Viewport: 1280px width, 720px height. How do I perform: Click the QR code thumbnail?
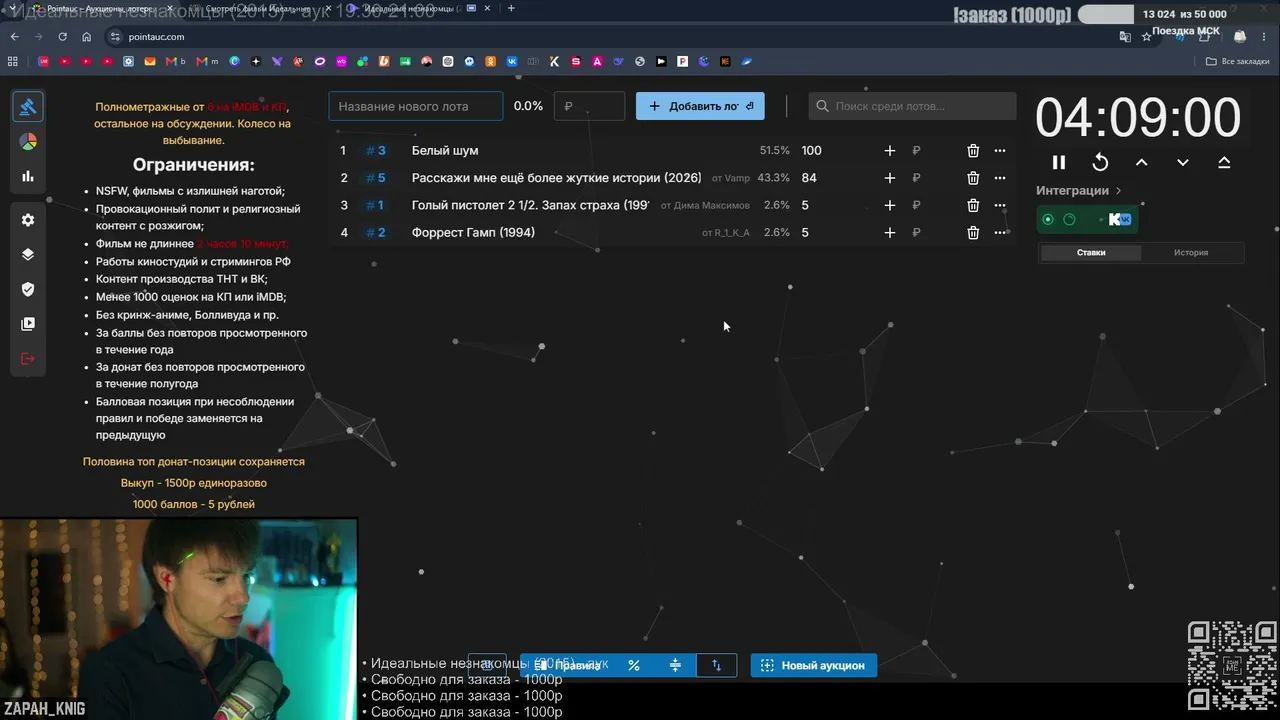pos(1232,665)
